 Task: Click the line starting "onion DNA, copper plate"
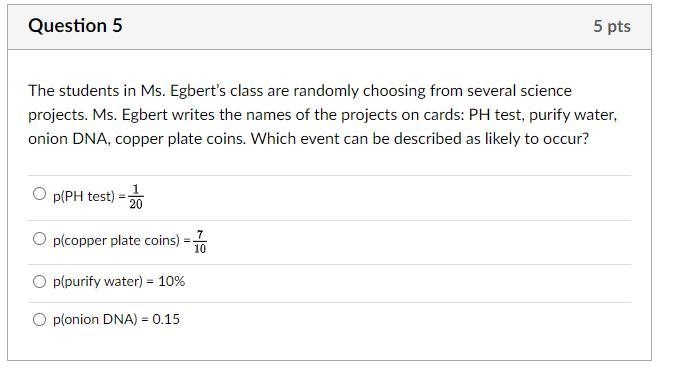(309, 139)
